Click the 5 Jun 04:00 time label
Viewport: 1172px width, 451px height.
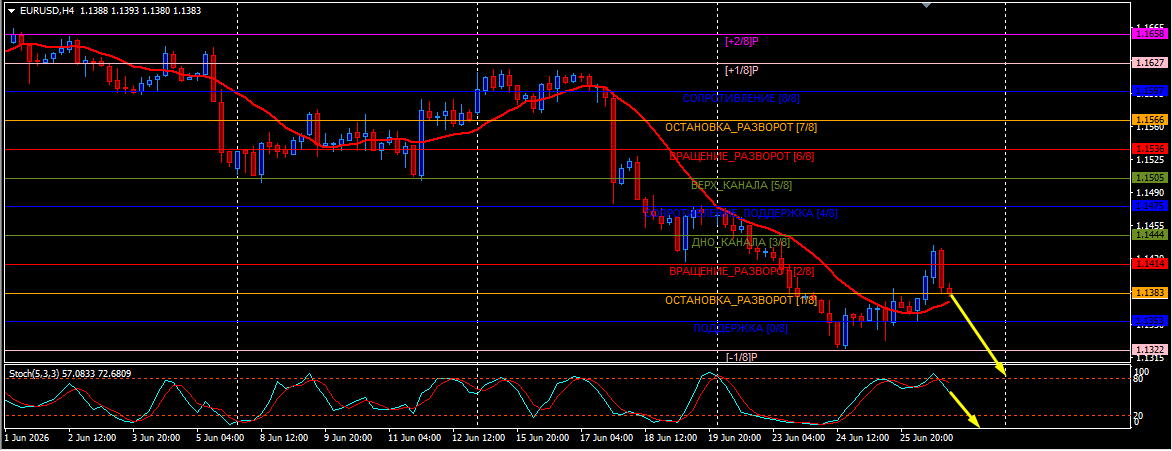tap(220, 436)
